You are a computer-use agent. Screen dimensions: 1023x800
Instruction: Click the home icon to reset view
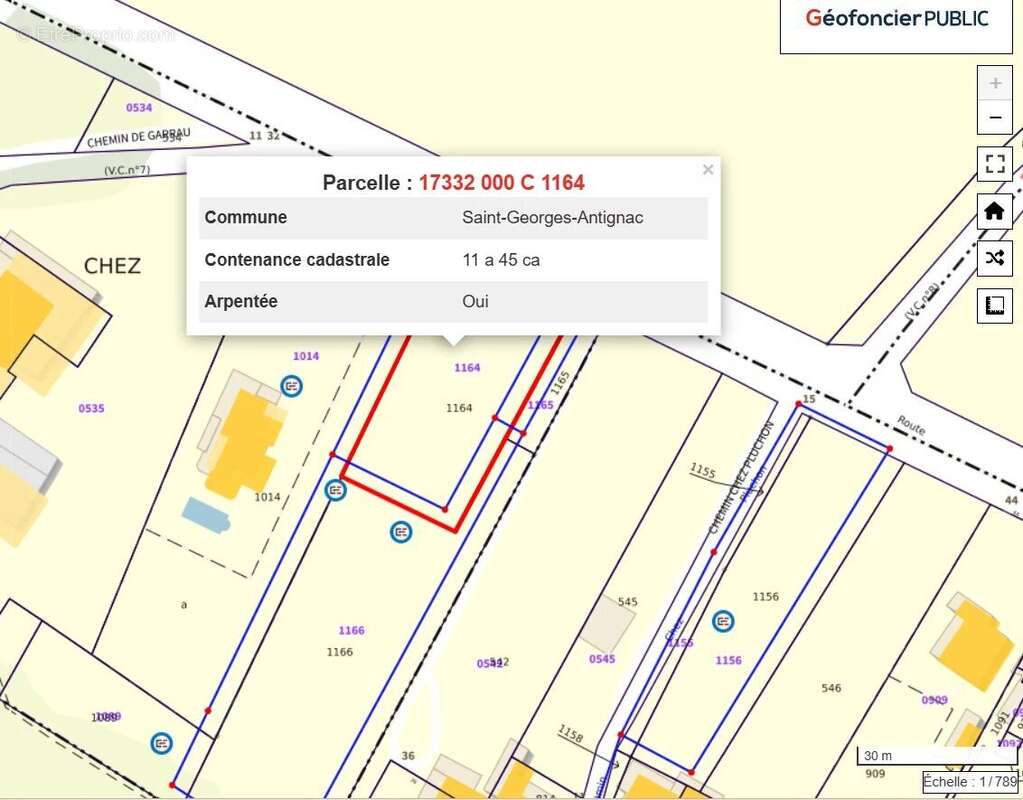[994, 211]
